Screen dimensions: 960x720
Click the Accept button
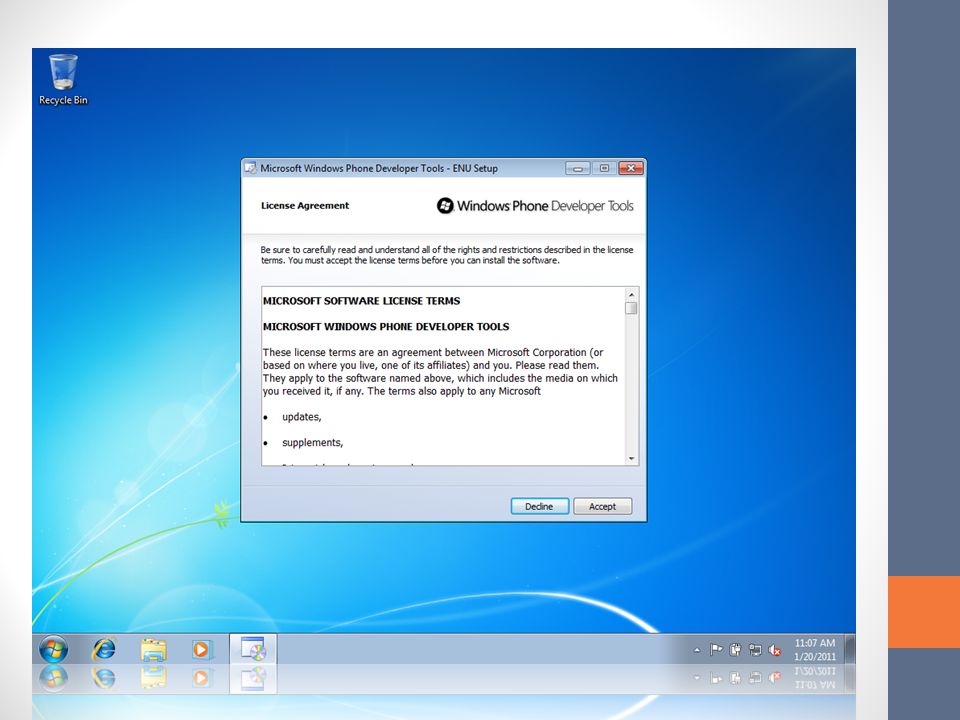[x=602, y=506]
